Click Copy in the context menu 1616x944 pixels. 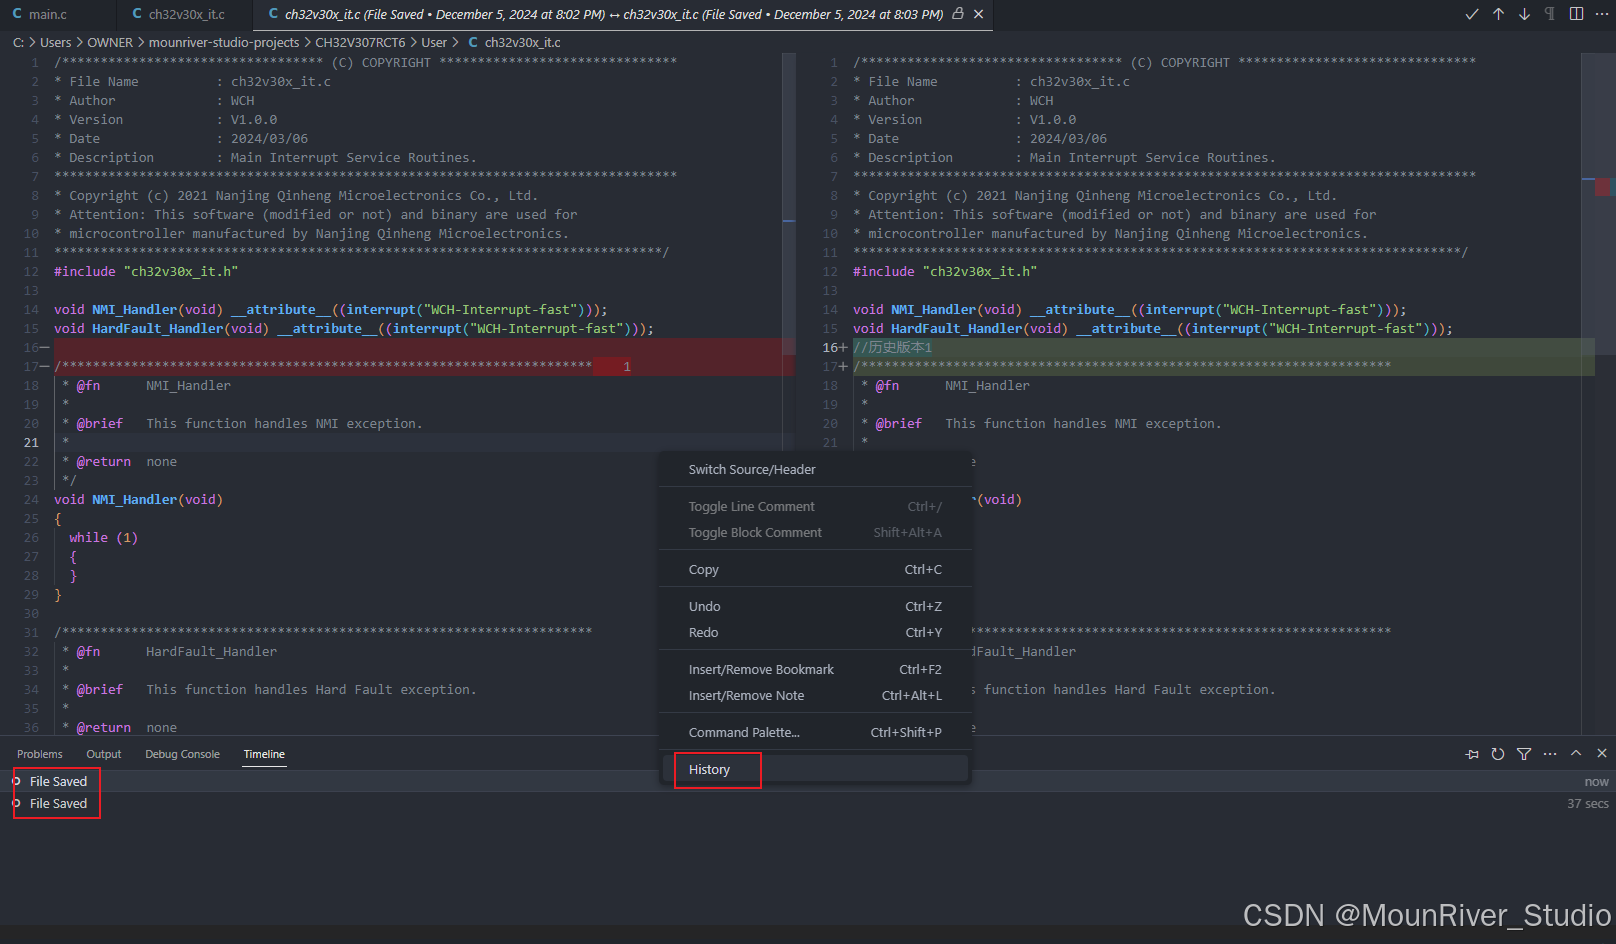[x=815, y=569]
